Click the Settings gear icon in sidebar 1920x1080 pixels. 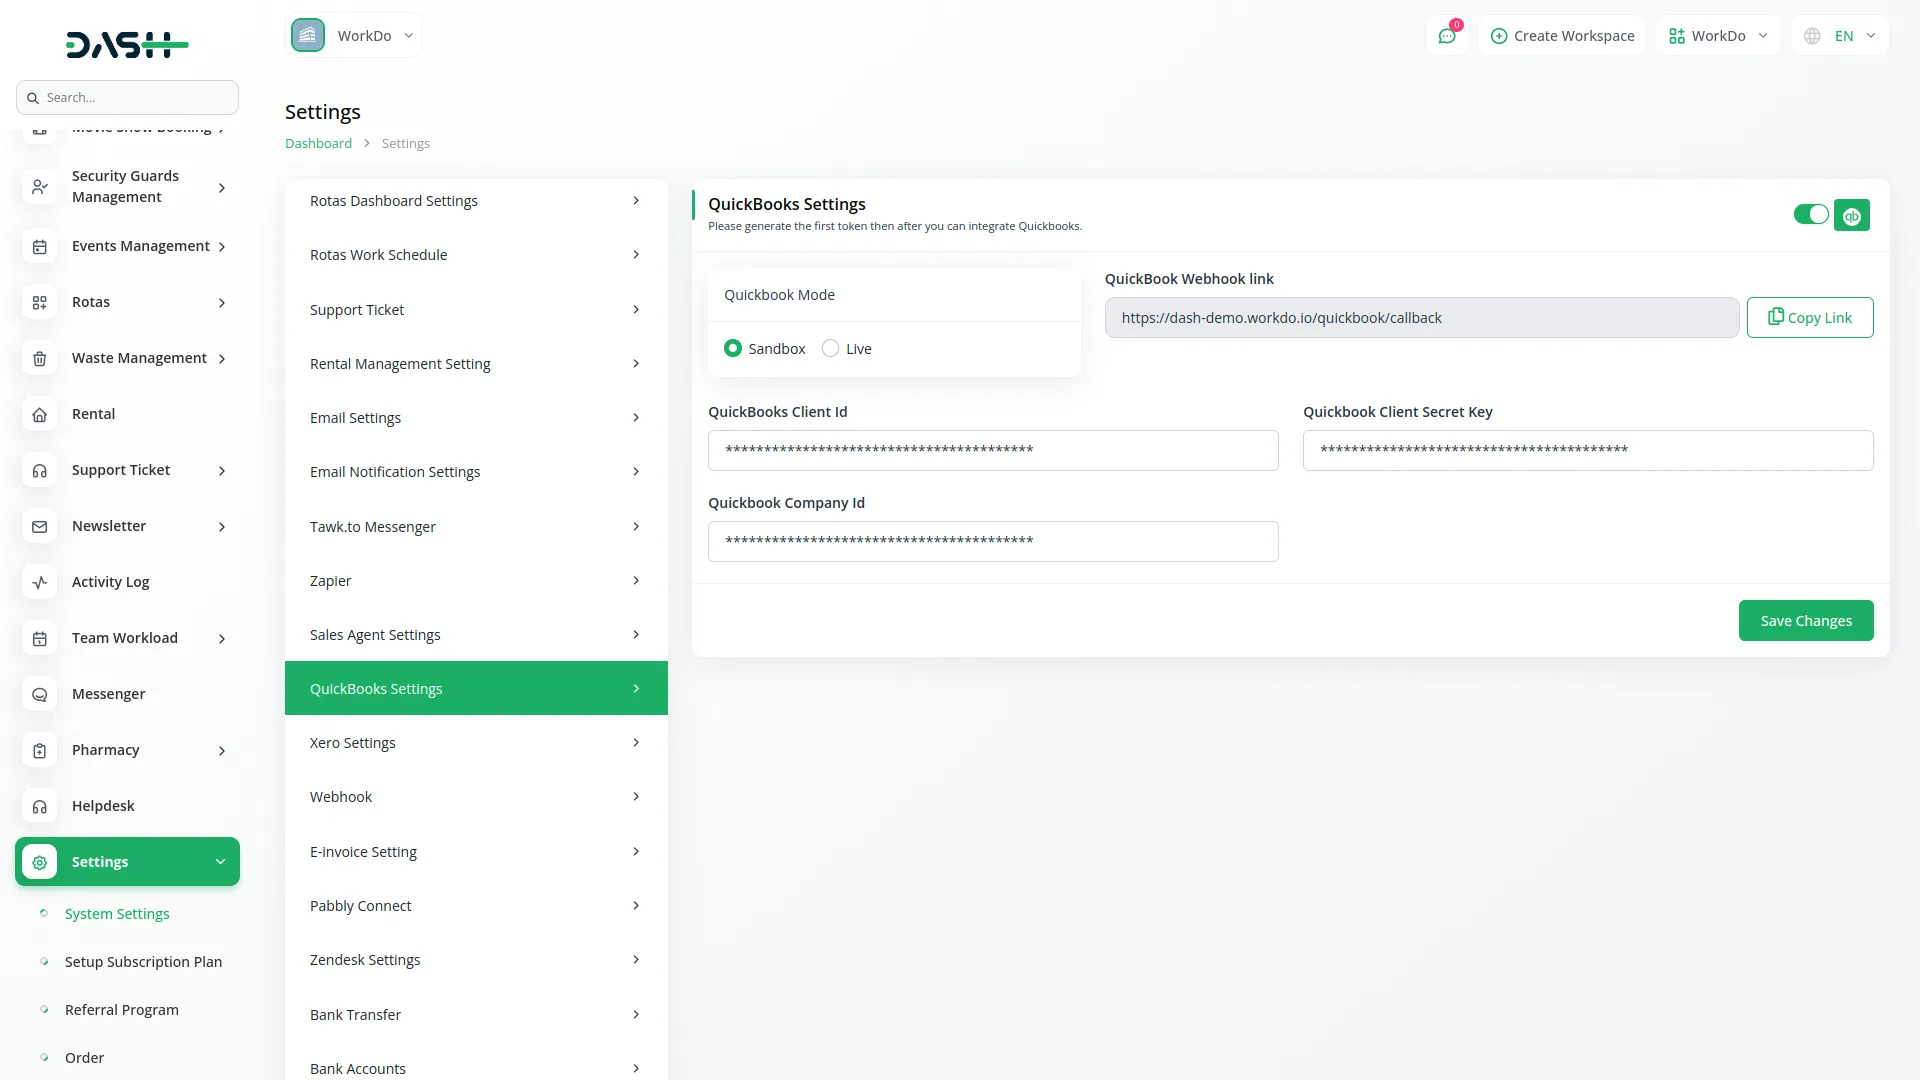[x=39, y=862]
